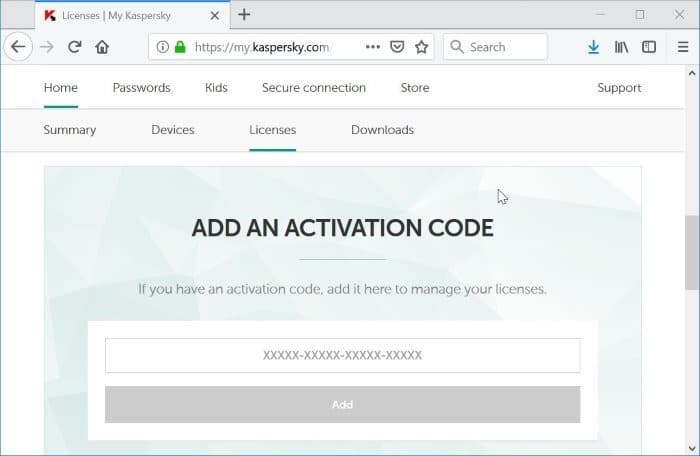Toggle the sidebar view icon
The image size is (700, 456).
649,47
